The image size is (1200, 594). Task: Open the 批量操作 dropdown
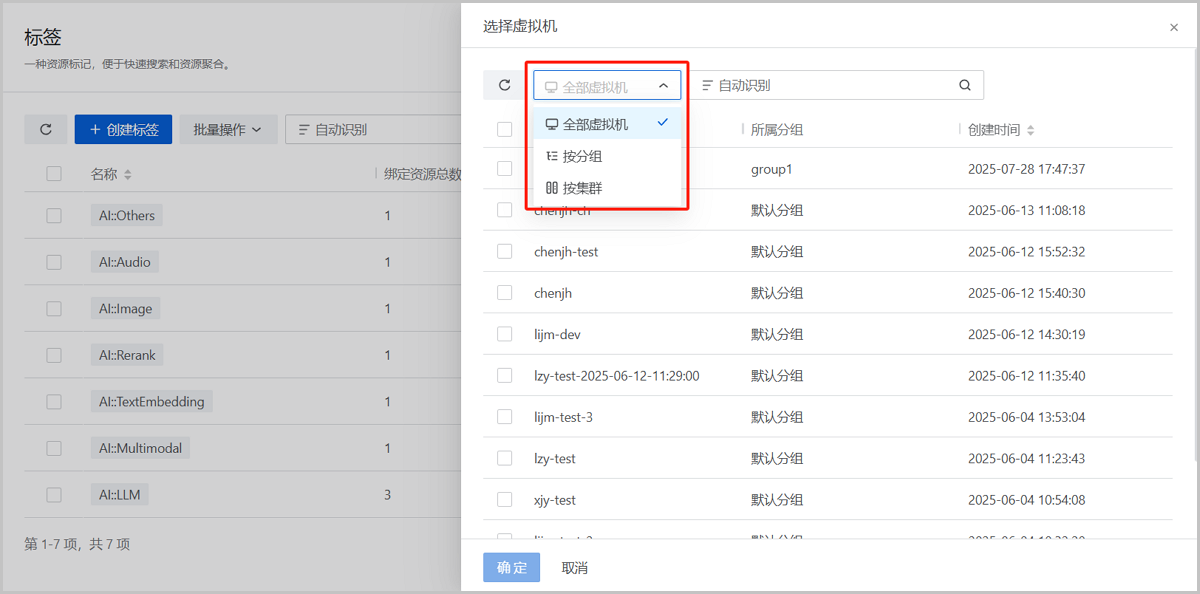(227, 129)
